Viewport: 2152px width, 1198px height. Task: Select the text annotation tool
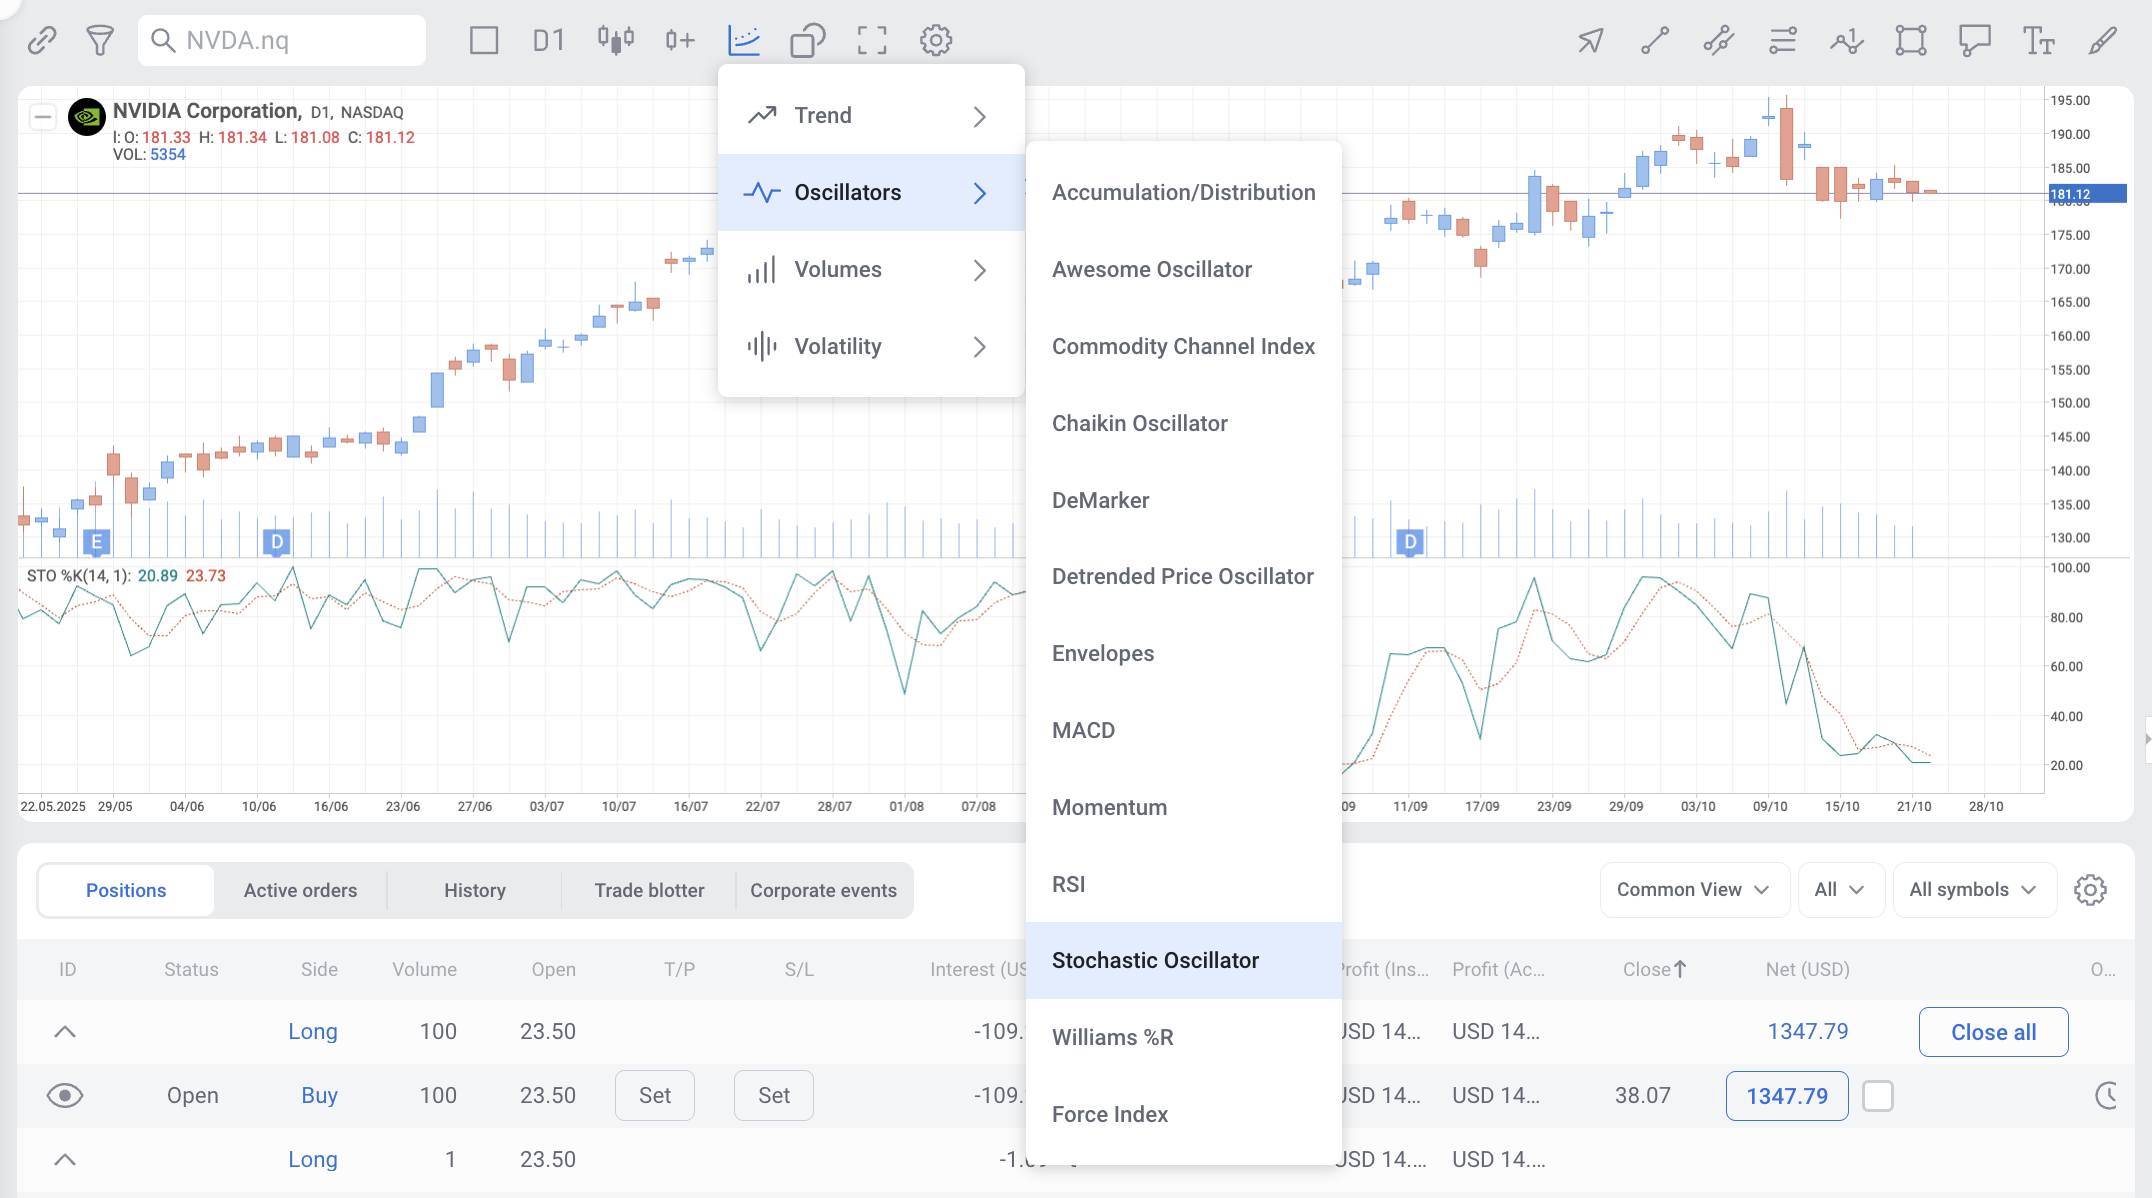[2038, 40]
